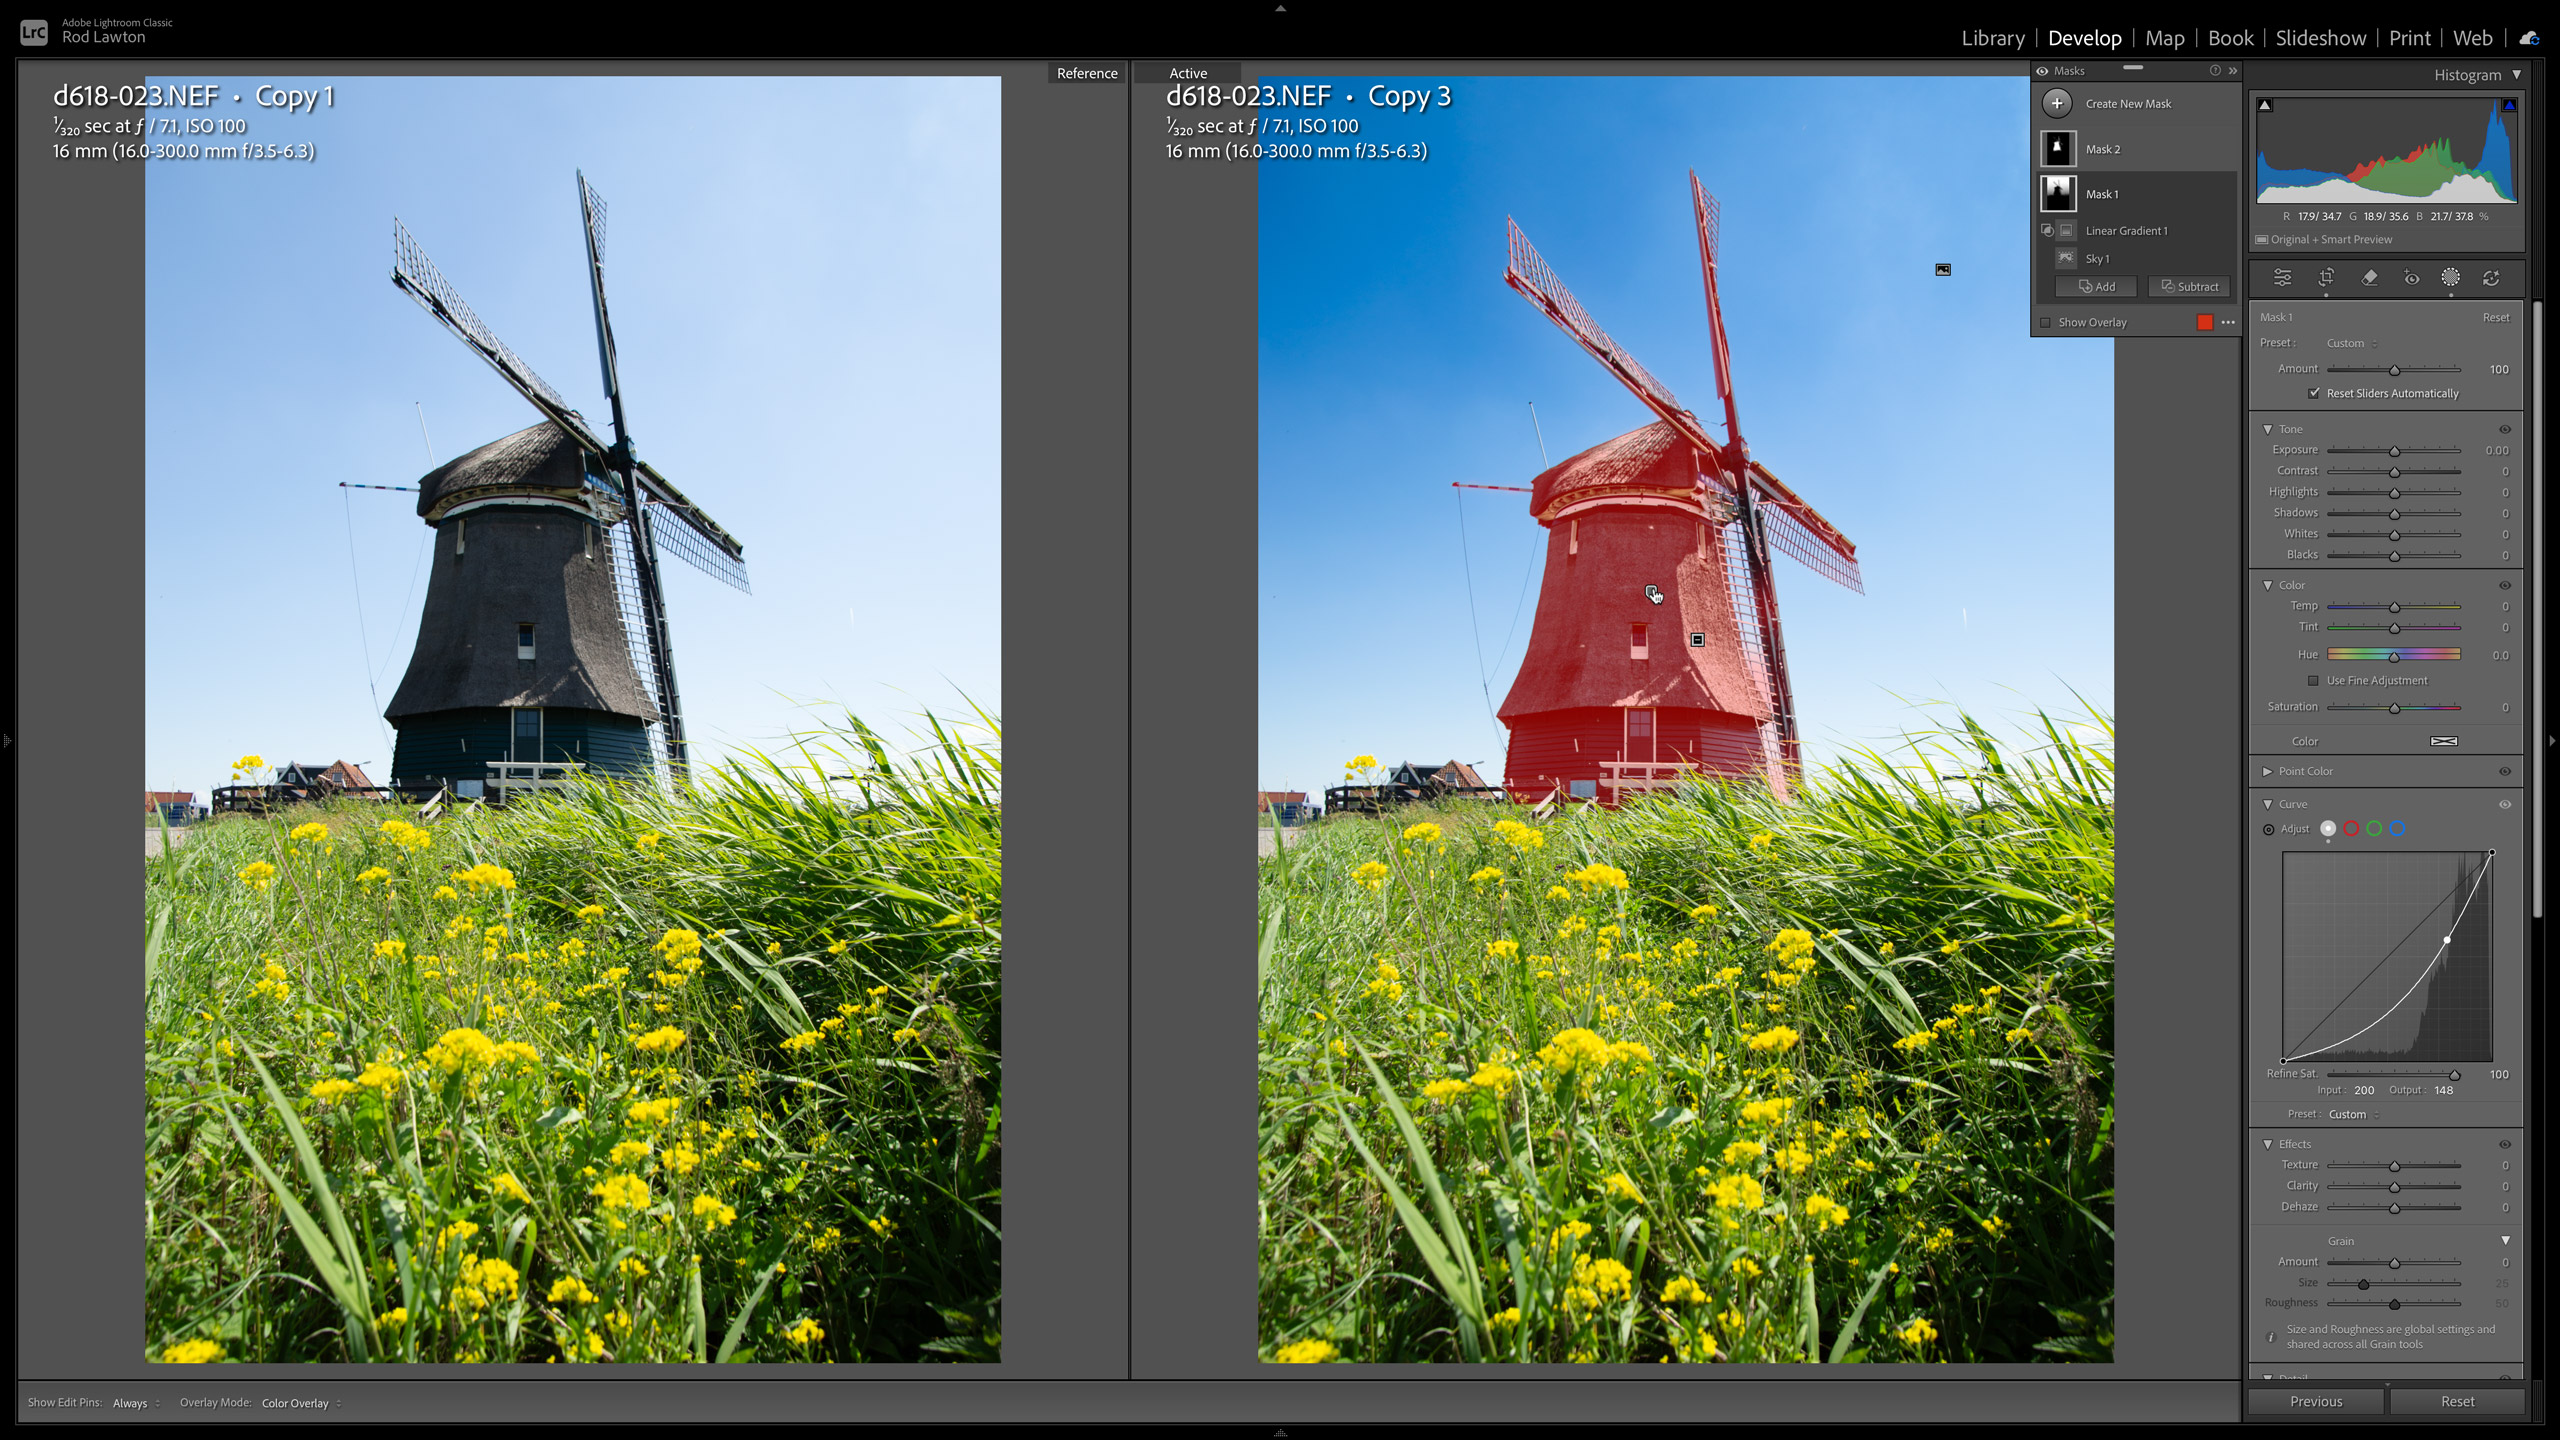Select the red channel curve circle
This screenshot has width=2560, height=1440.
pyautogui.click(x=2351, y=828)
